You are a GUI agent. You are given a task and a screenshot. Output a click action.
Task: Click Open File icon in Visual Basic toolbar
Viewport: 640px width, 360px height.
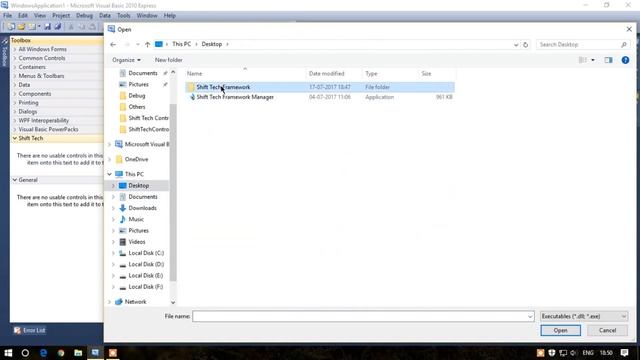coord(21,27)
